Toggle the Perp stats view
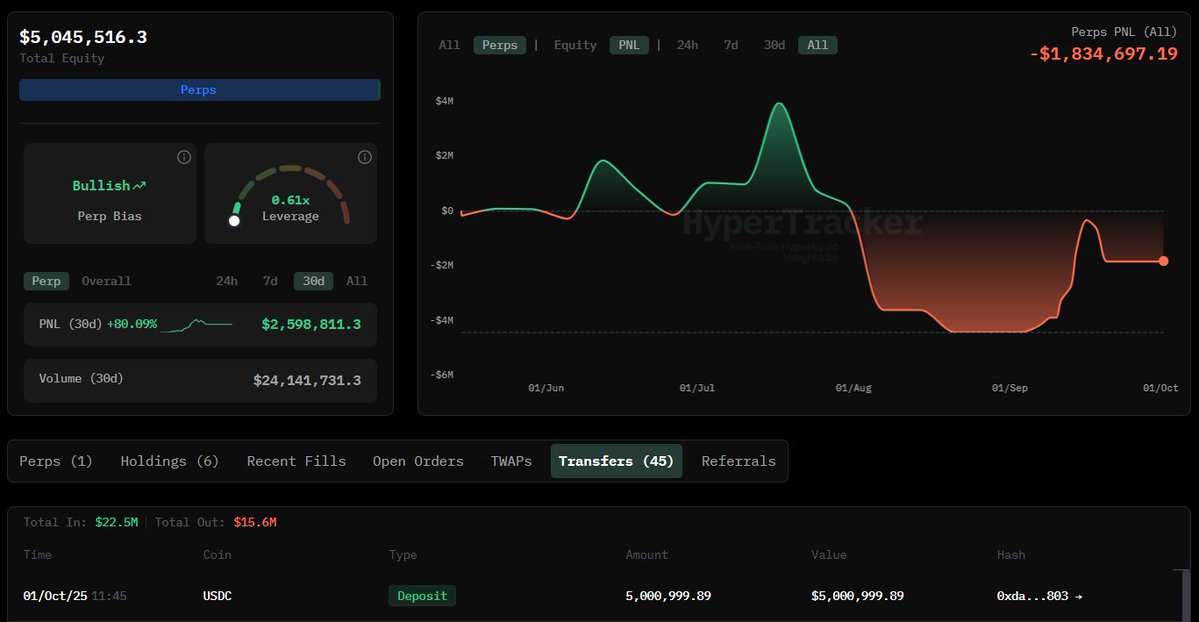 tap(46, 281)
